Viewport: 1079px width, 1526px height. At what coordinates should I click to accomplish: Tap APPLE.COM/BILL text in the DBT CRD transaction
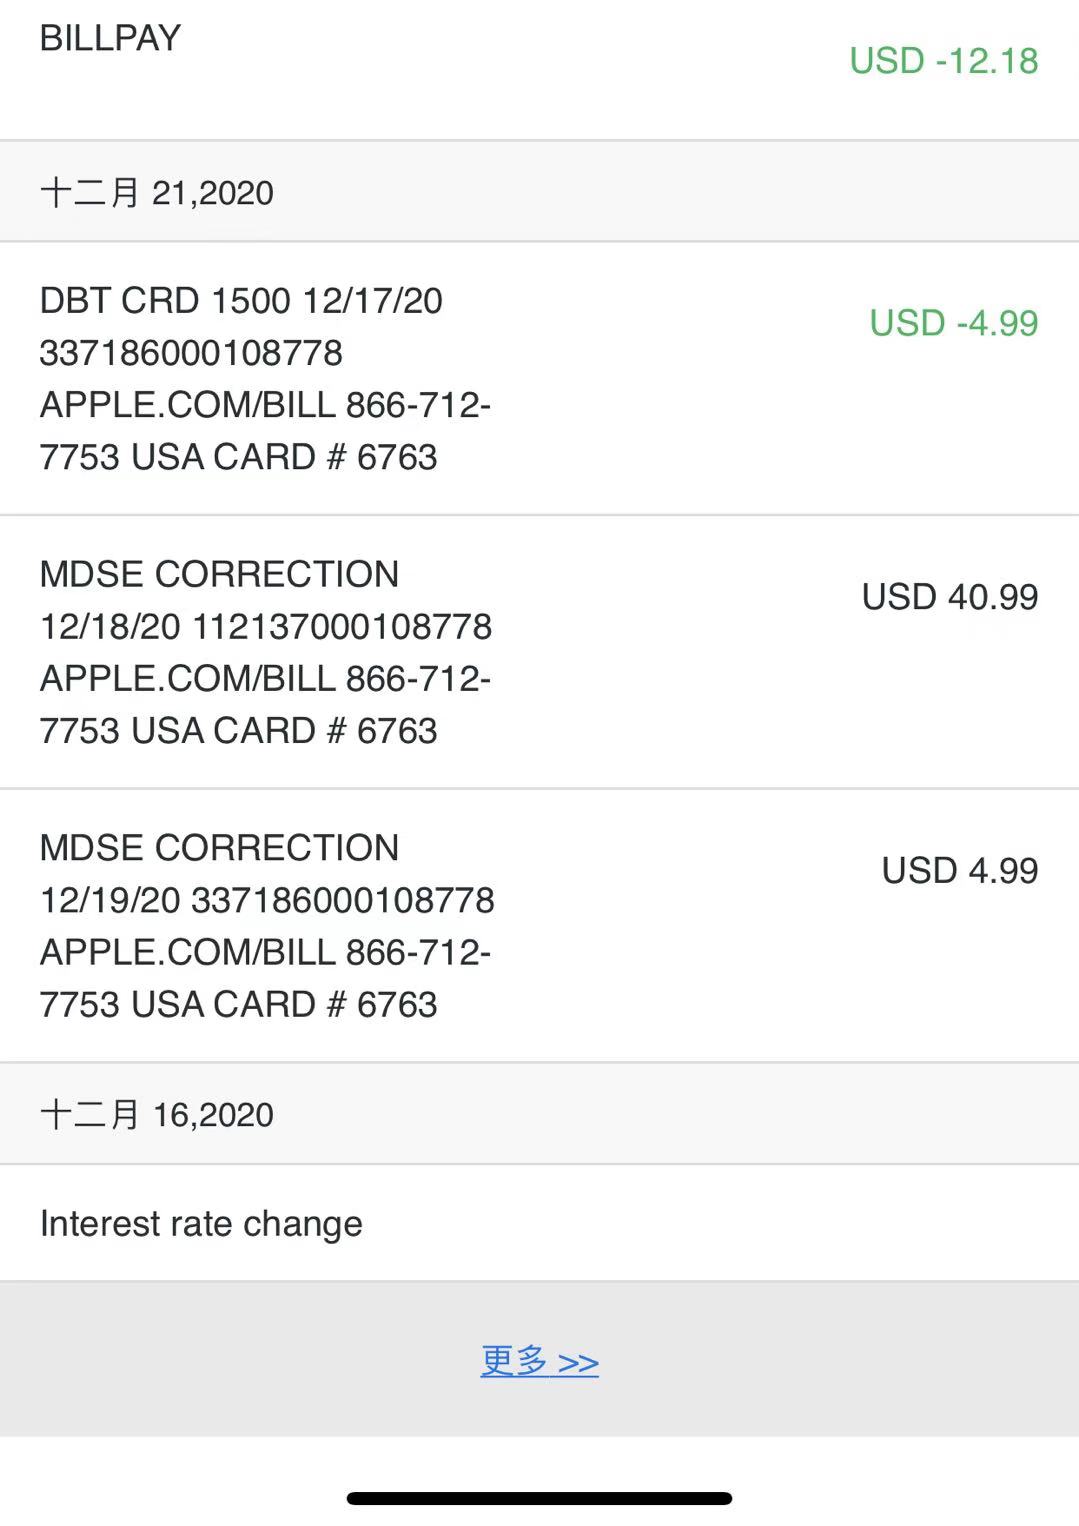[188, 405]
